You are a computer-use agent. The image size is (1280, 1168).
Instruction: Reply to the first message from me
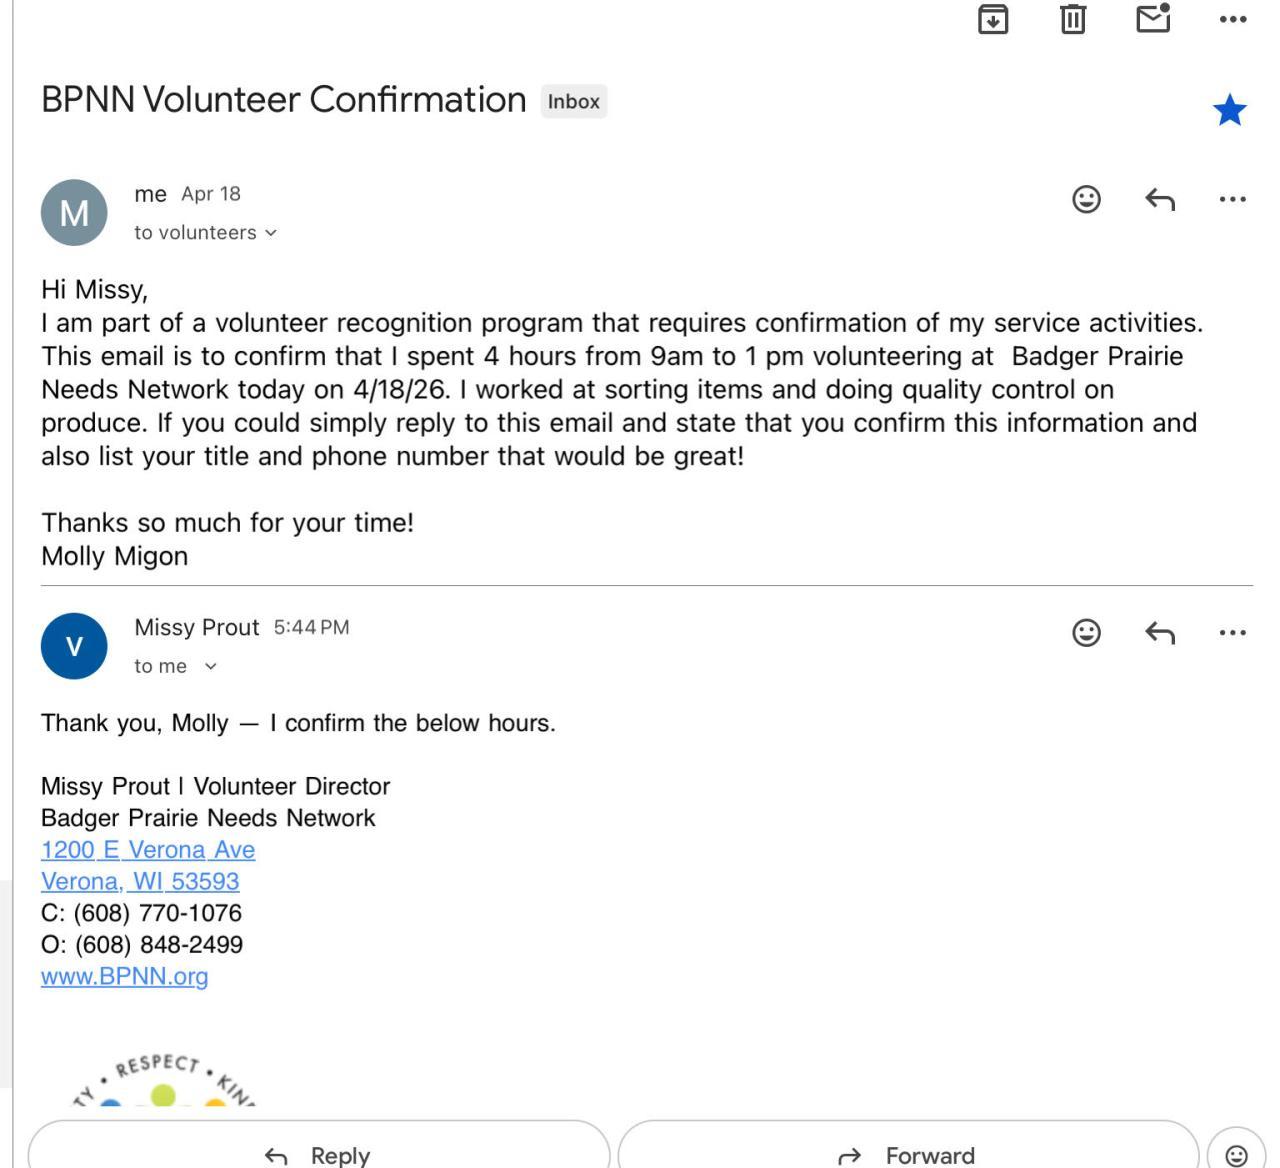(1160, 199)
